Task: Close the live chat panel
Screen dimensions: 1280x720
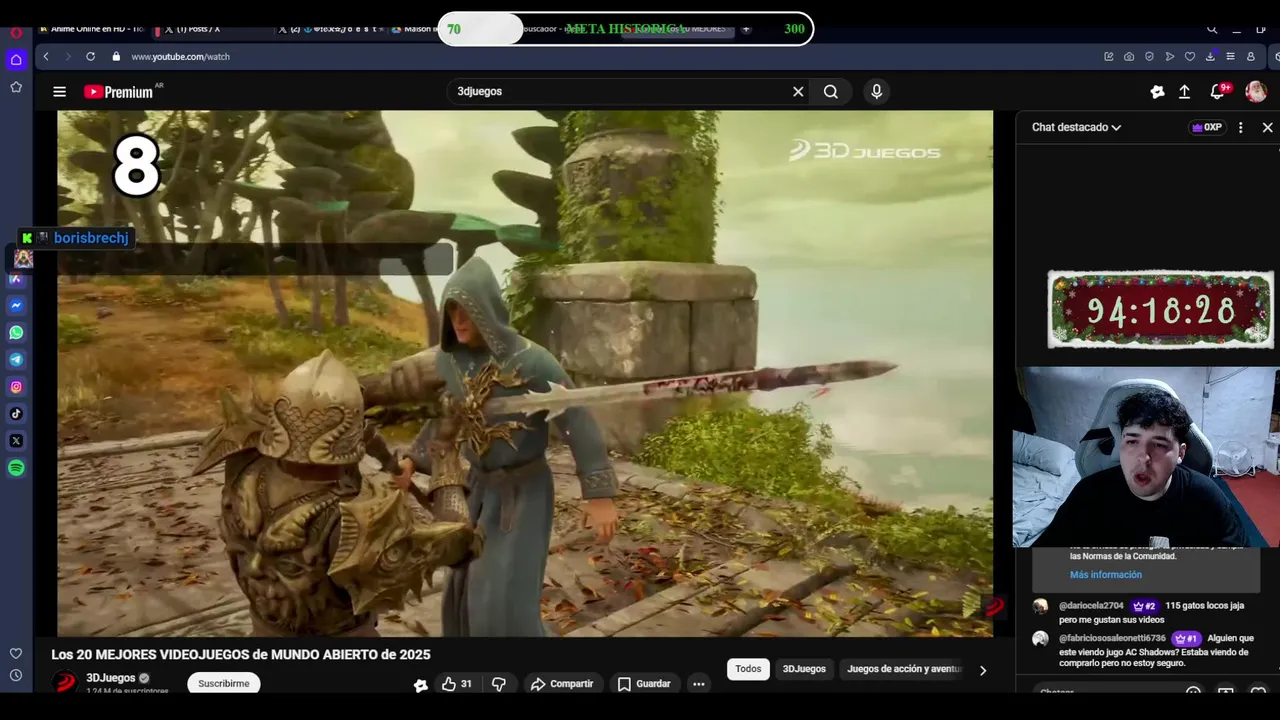Action: tap(1267, 128)
